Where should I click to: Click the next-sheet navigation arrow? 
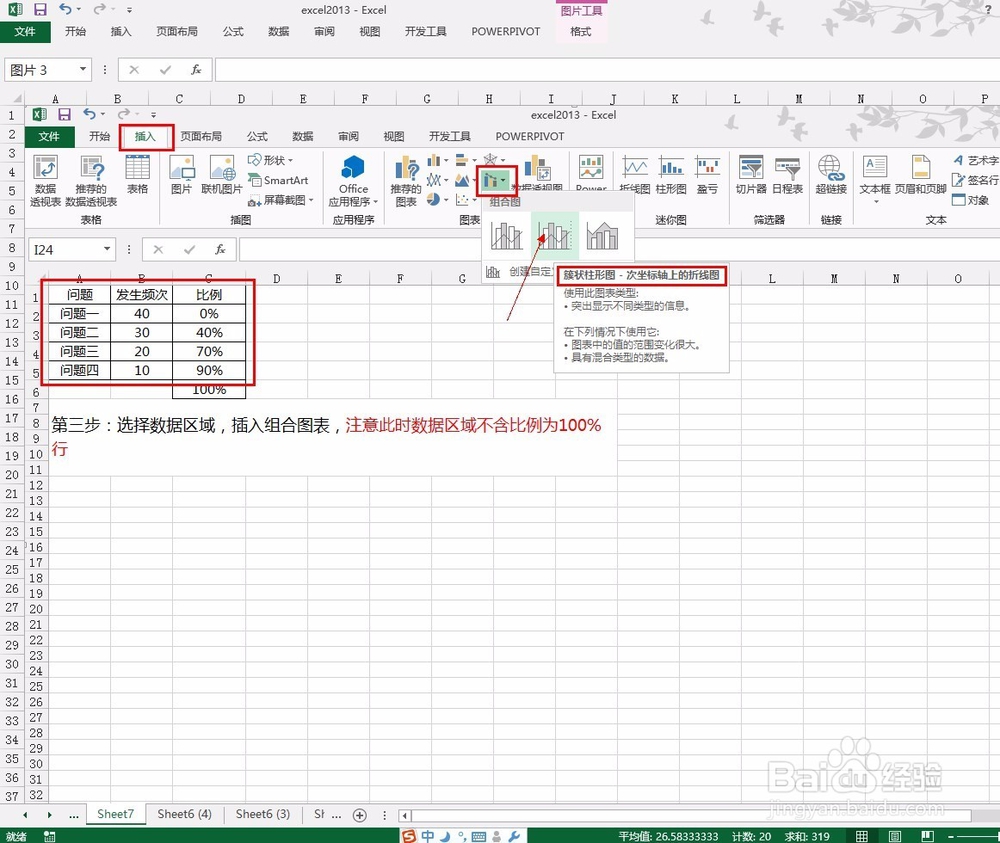click(49, 815)
